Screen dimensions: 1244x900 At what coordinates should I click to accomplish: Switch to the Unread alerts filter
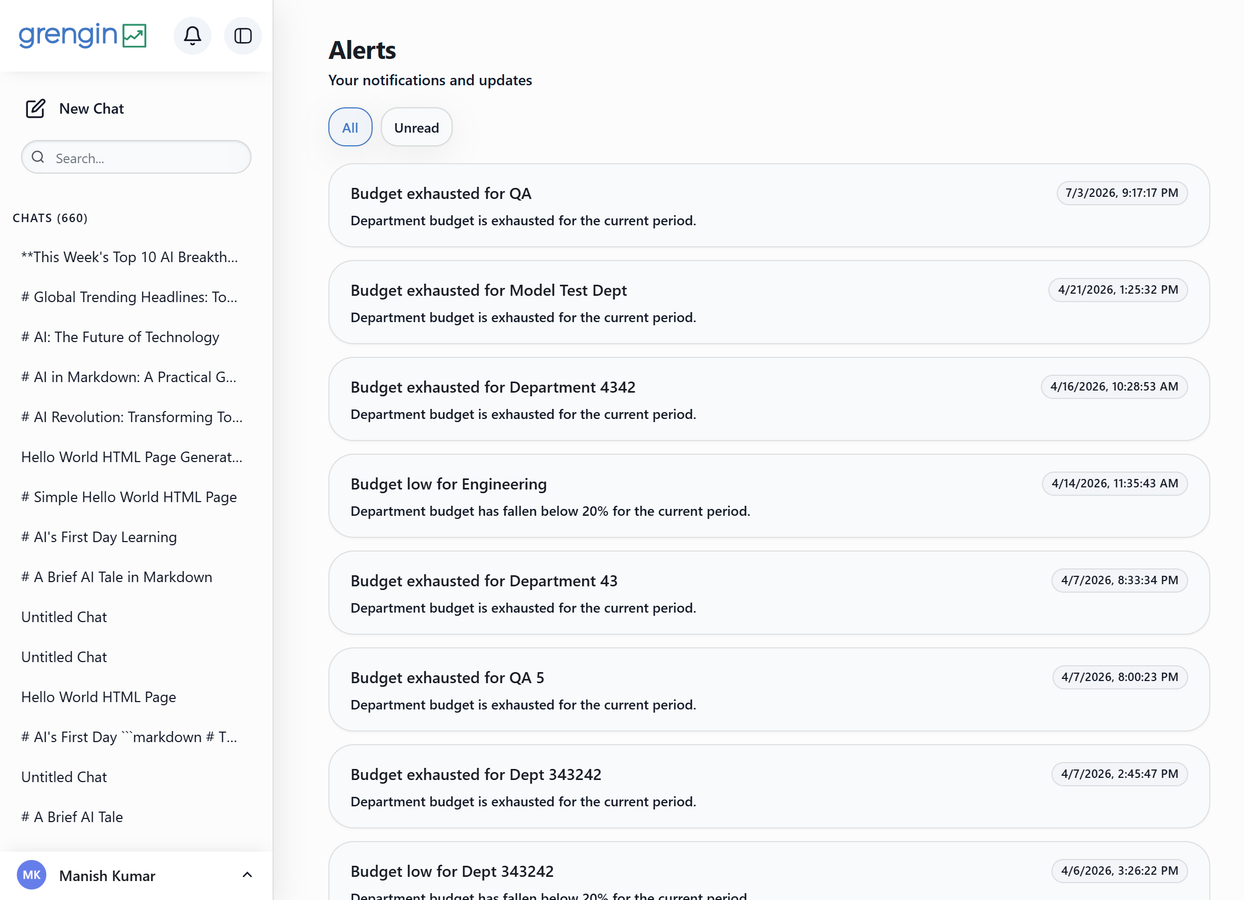pyautogui.click(x=416, y=127)
